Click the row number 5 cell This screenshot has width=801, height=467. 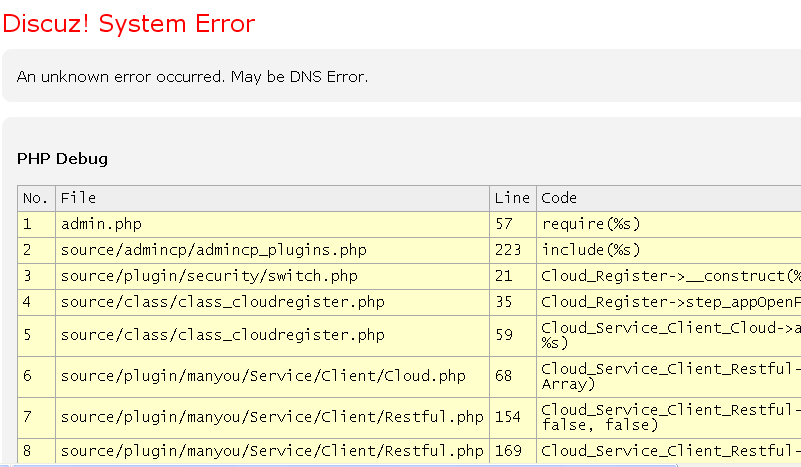36,336
